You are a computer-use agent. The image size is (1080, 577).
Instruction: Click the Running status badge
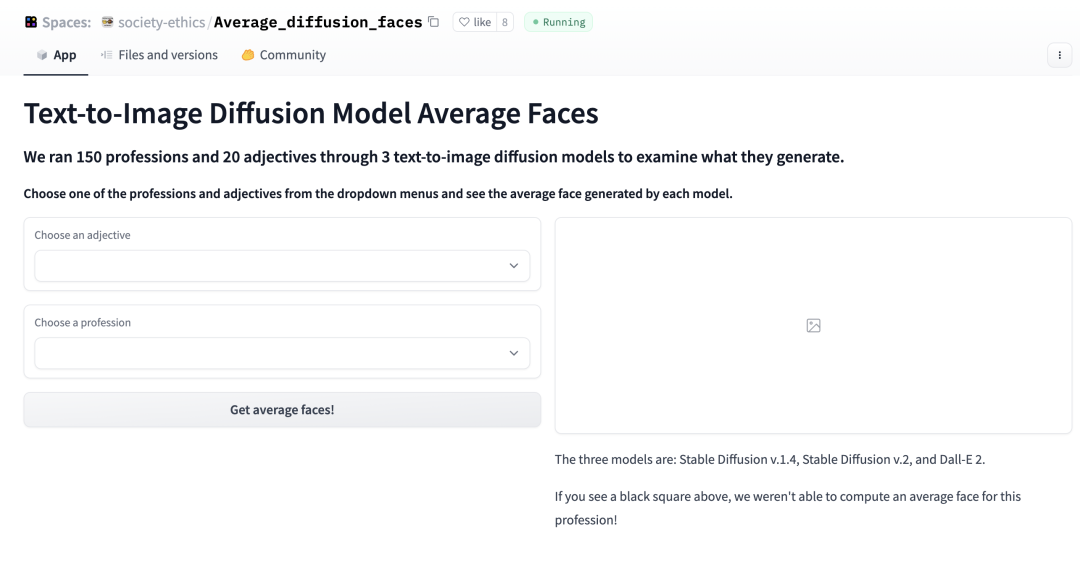(559, 22)
